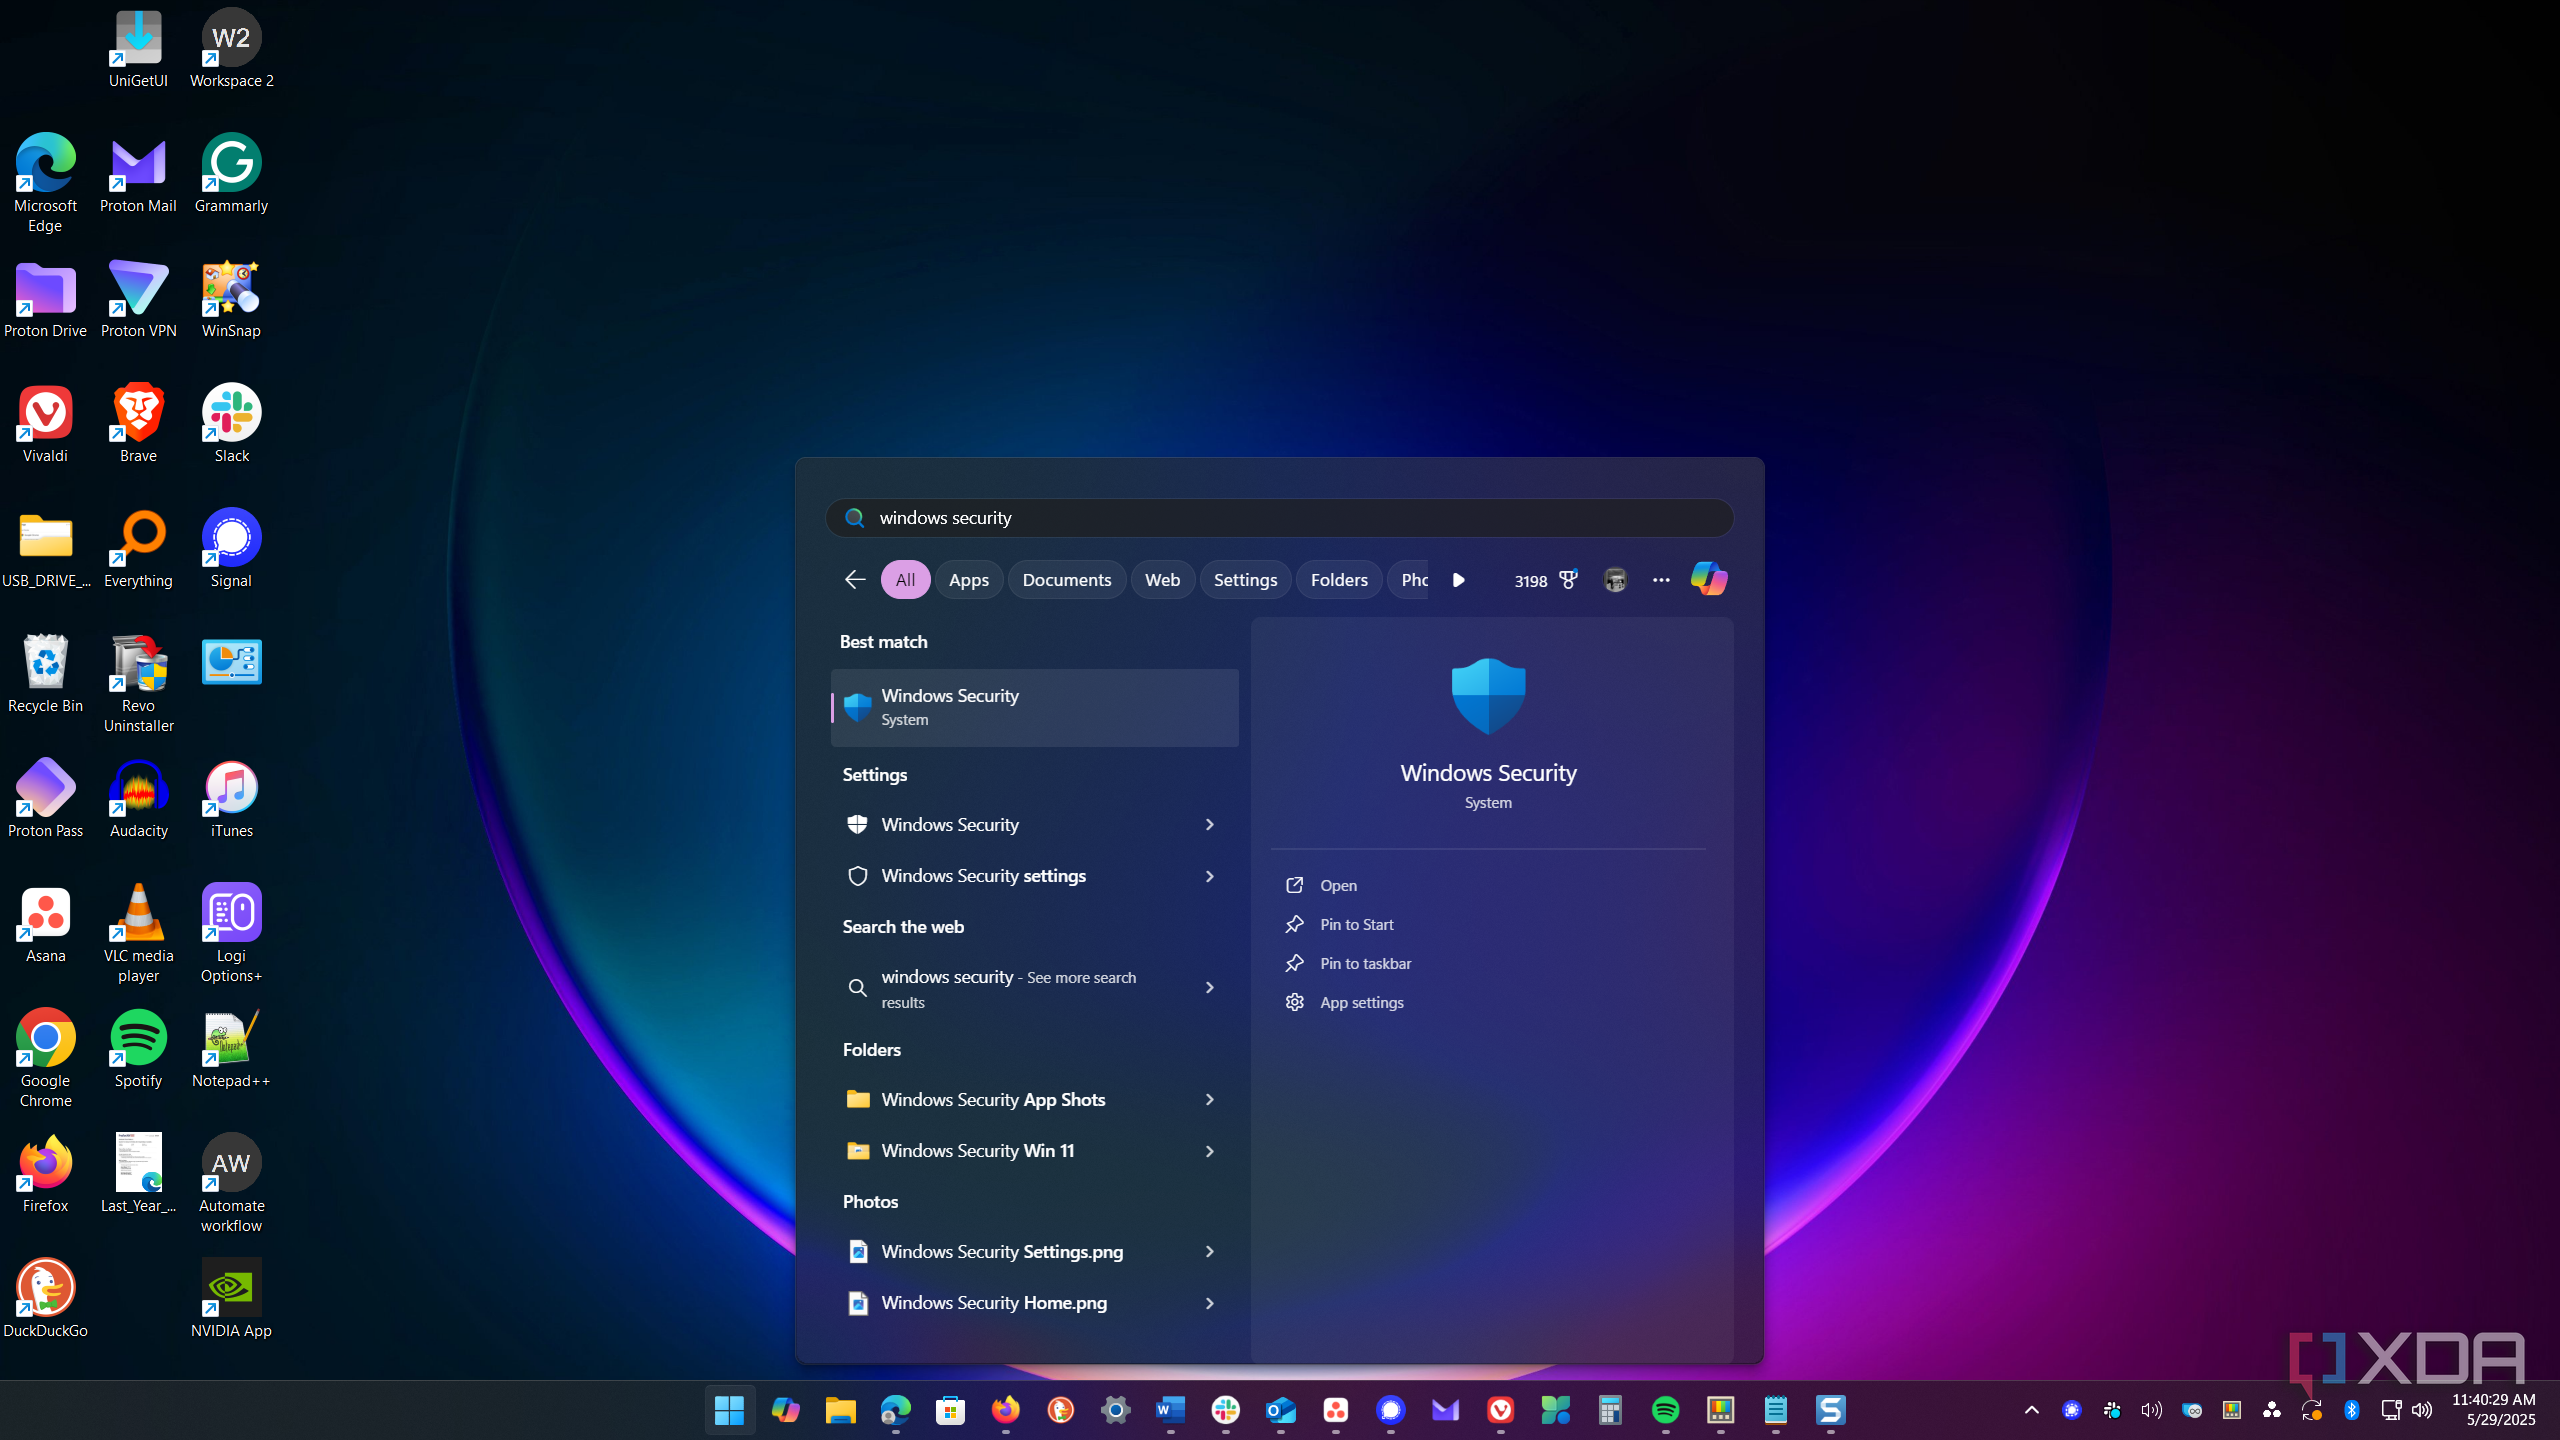This screenshot has height=1440, width=2560.
Task: Select the WinSnap desktop icon
Action: 231,300
